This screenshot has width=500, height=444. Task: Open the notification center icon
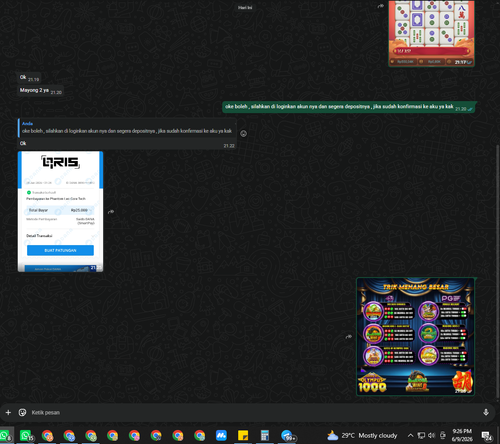[487, 436]
